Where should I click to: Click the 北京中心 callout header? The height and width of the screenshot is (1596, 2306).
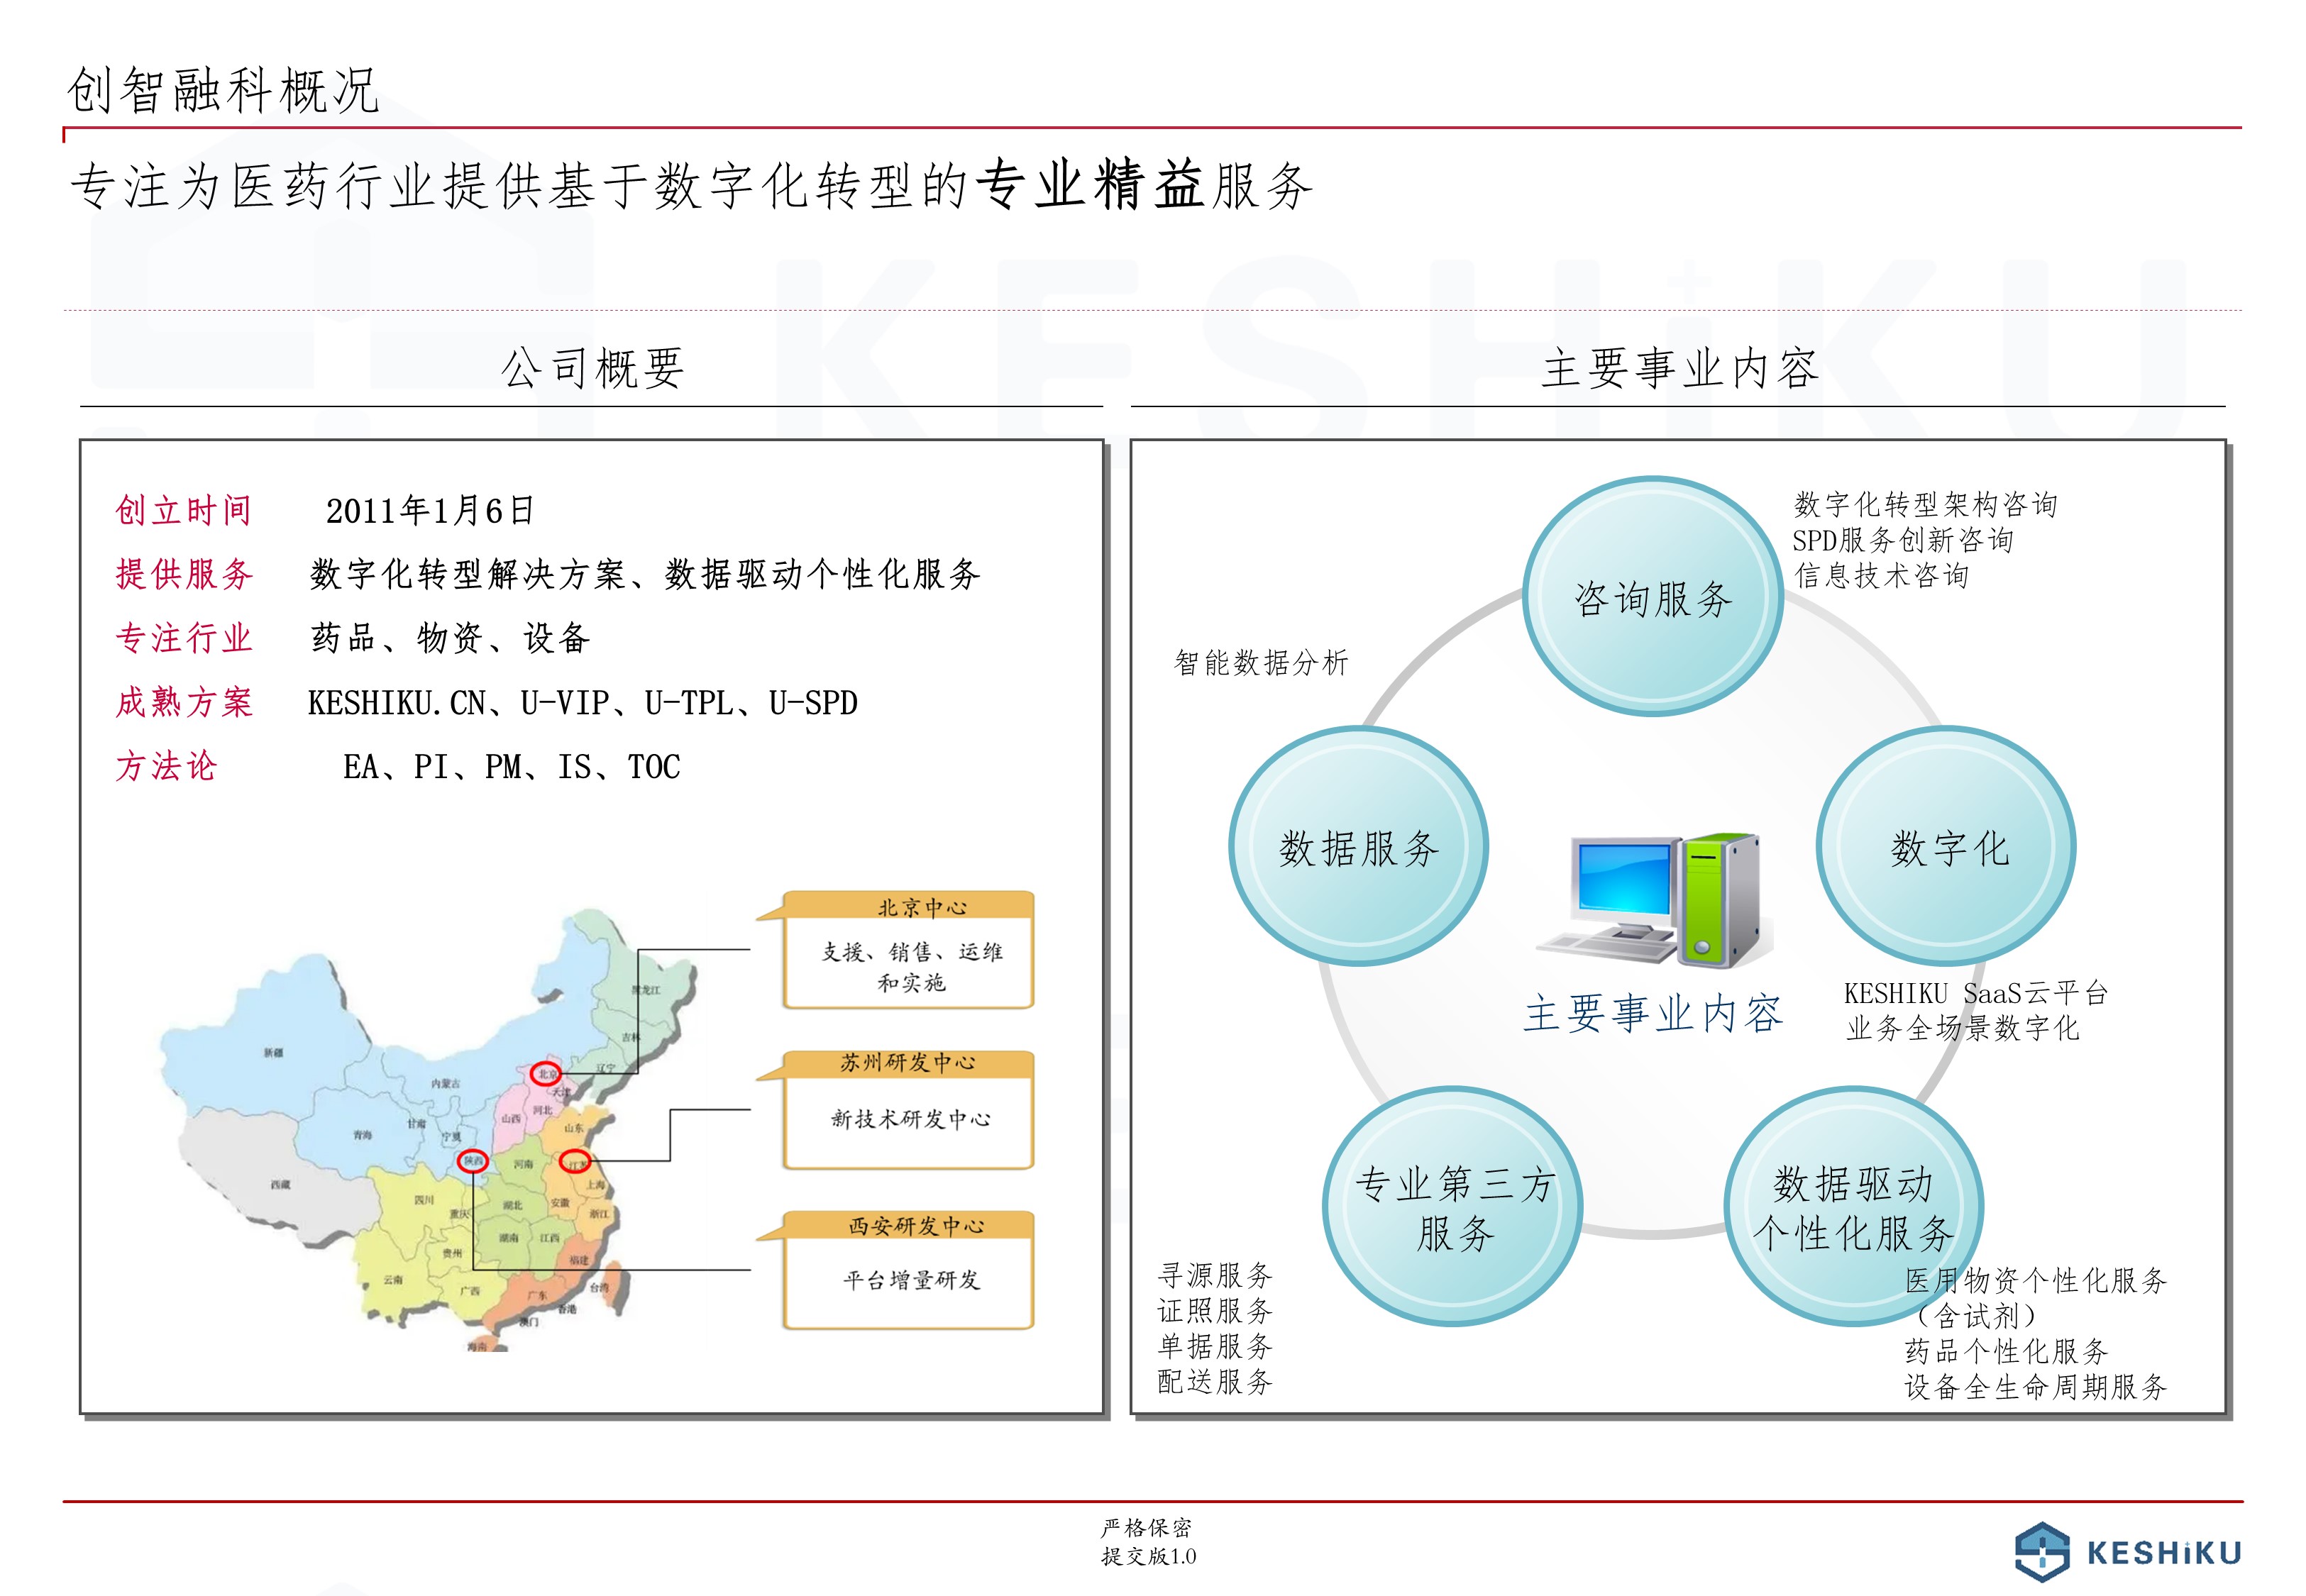tap(908, 906)
